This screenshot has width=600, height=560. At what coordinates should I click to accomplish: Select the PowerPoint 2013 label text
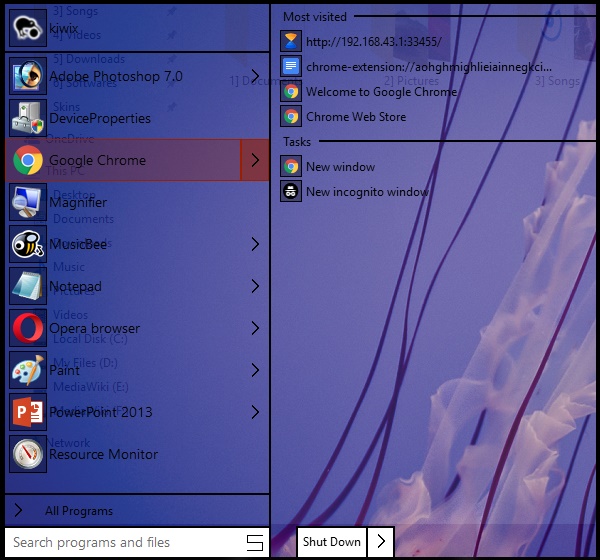click(101, 412)
